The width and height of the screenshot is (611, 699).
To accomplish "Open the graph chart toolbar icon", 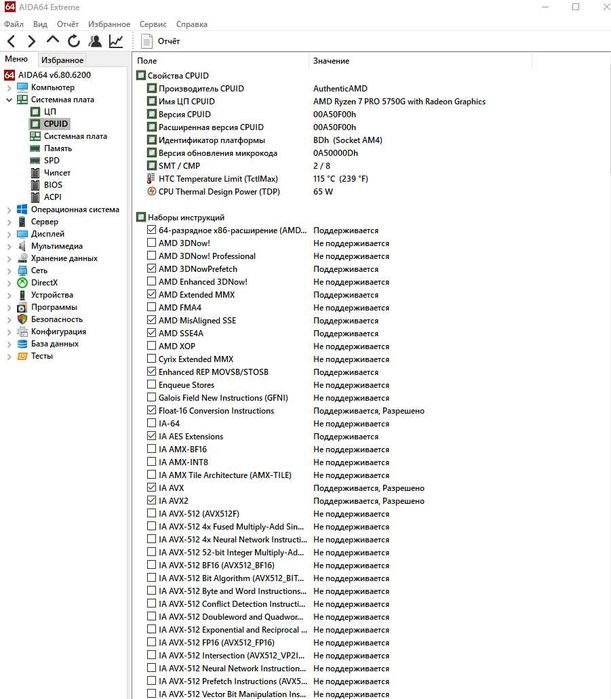I will (116, 41).
